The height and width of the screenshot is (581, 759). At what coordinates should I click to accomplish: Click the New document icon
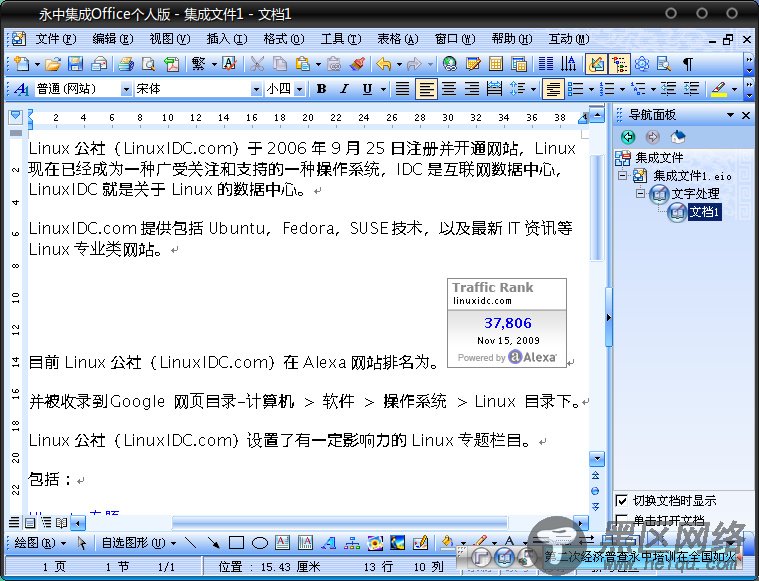pyautogui.click(x=22, y=64)
